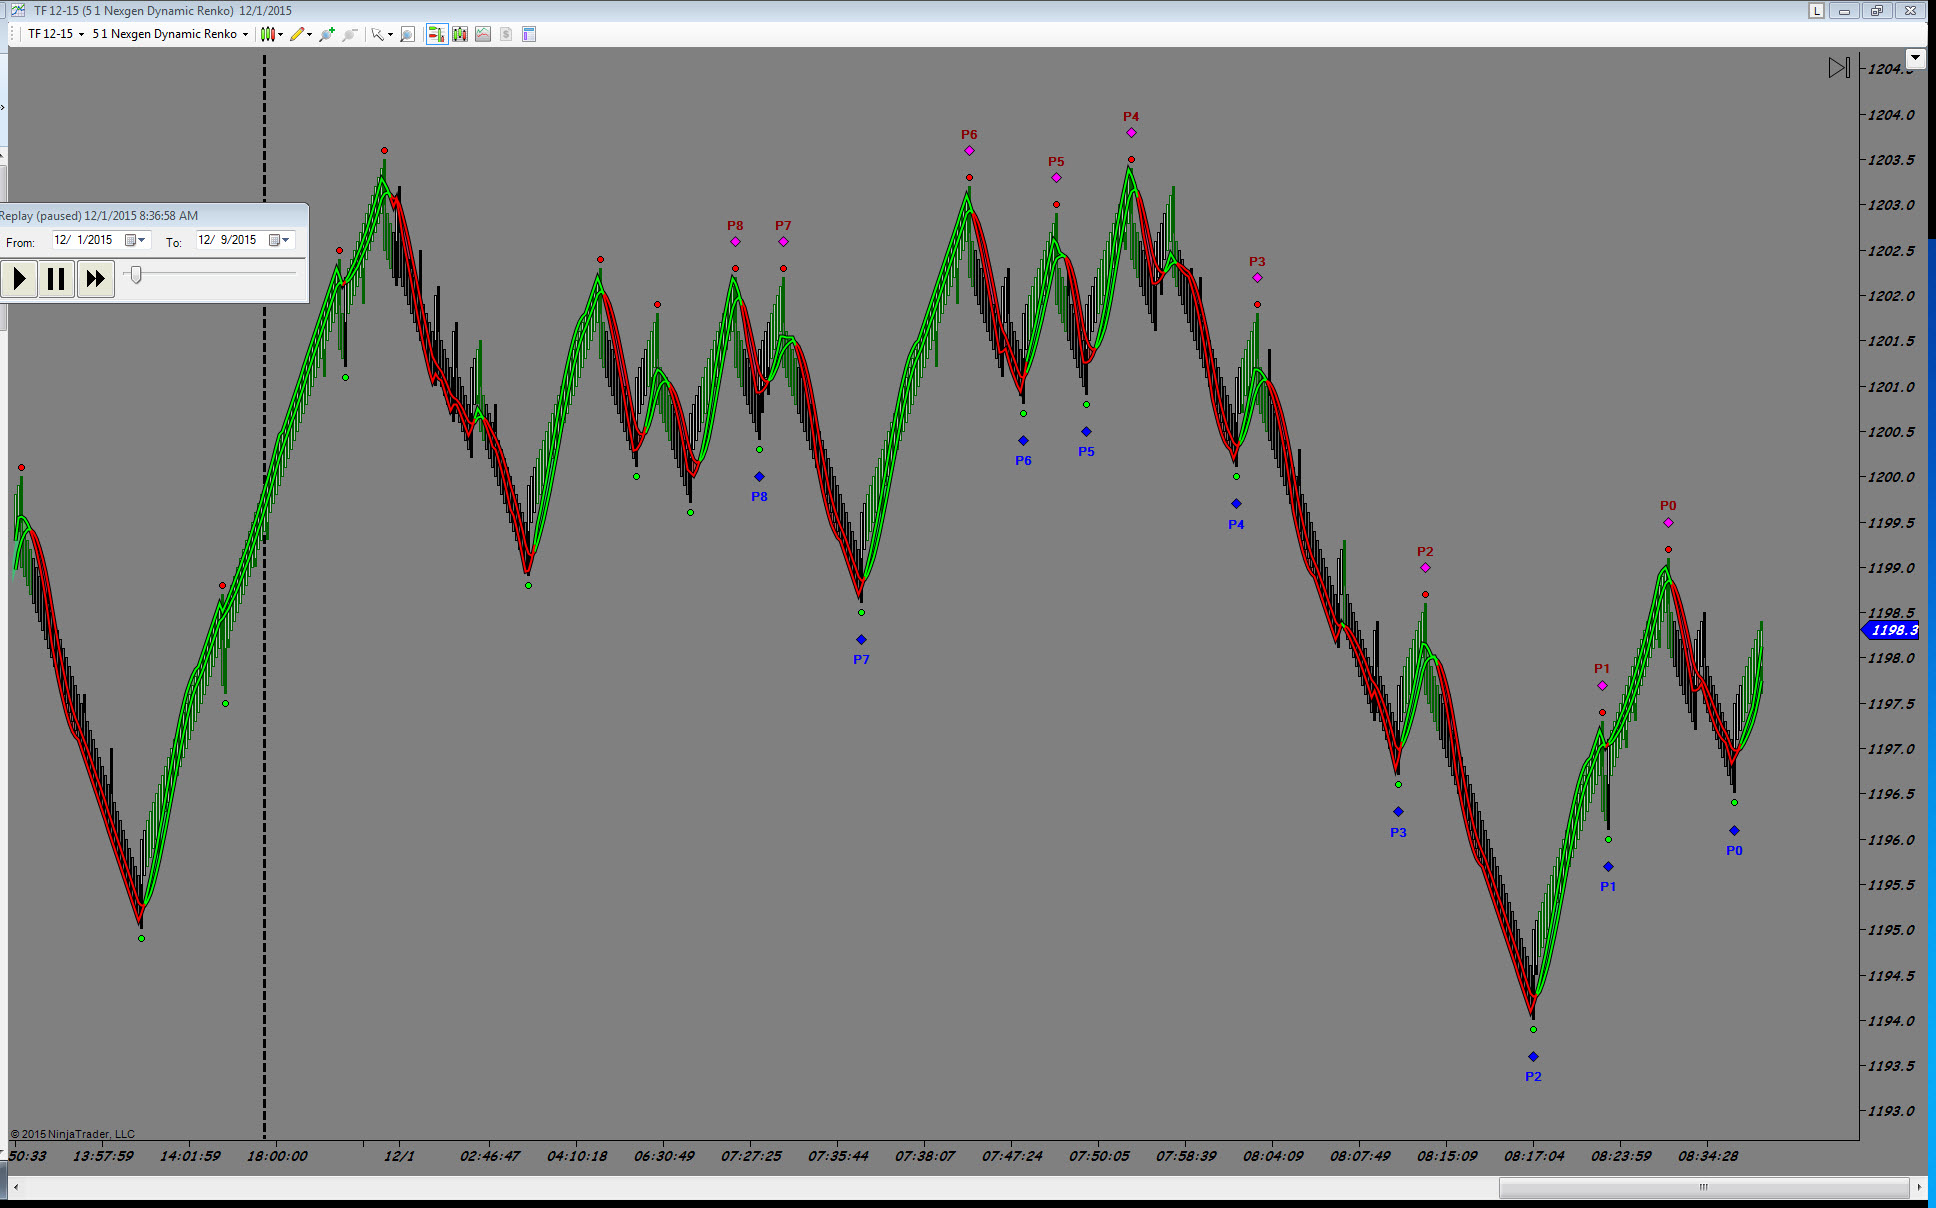Open the chart style candlestick dropdown
1936x1208 pixels.
tap(268, 34)
